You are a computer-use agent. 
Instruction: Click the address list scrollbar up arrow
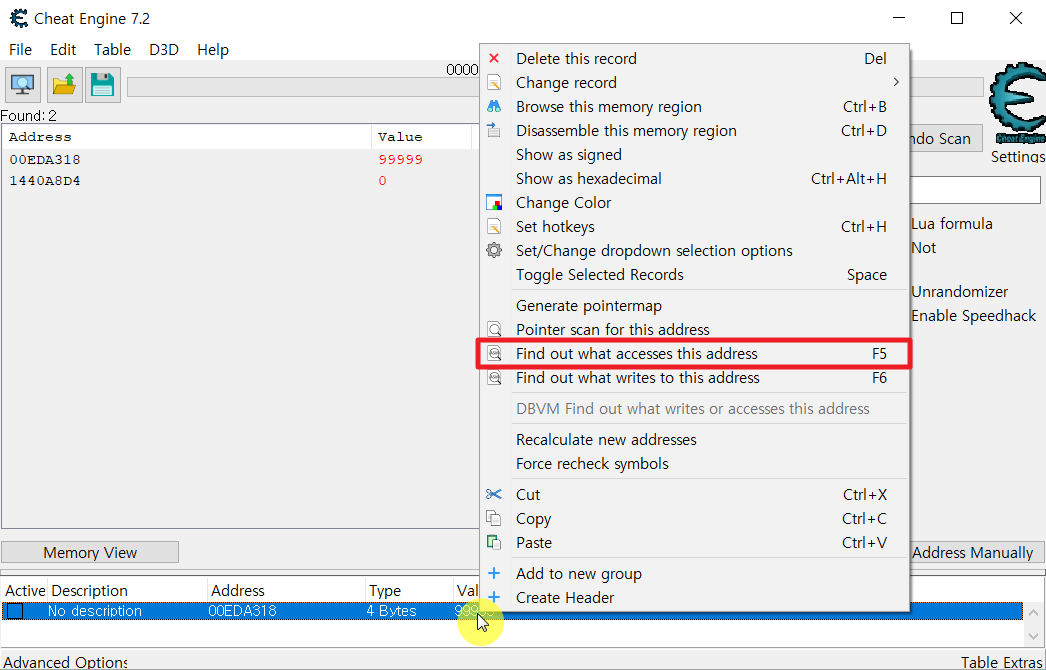[x=1035, y=613]
